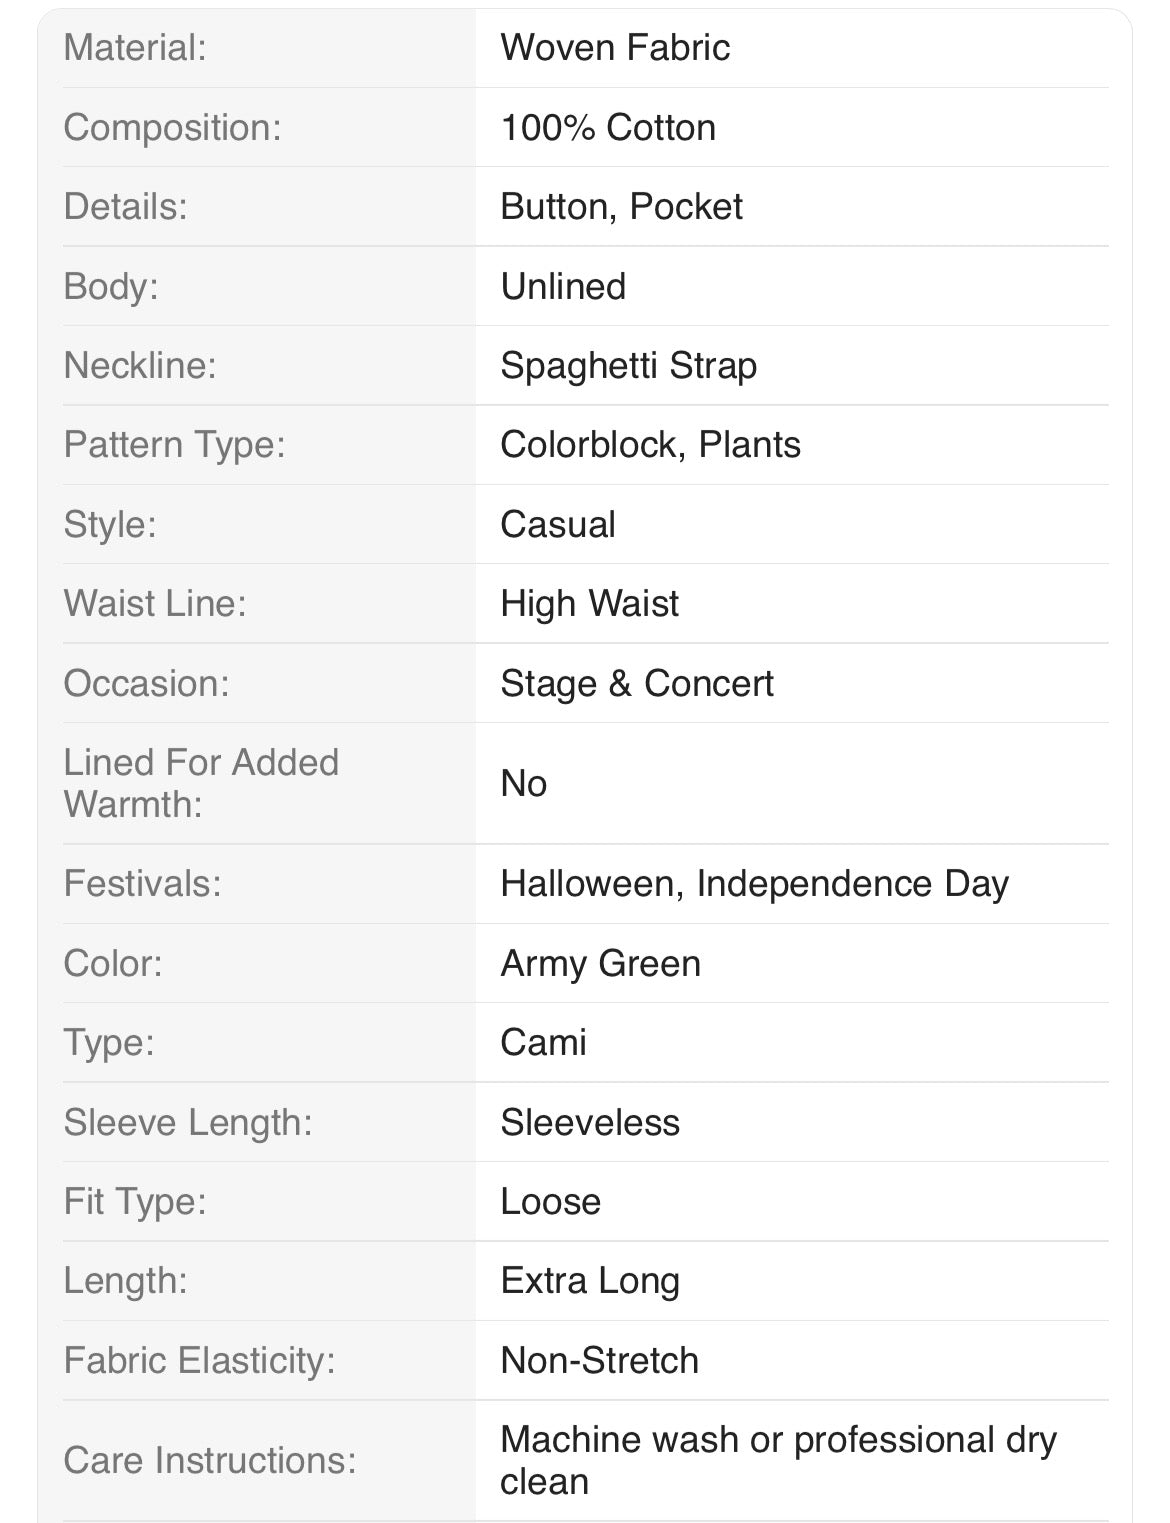
Task: Select the "Halloween, Independence Day" festivals value
Action: click(x=754, y=883)
